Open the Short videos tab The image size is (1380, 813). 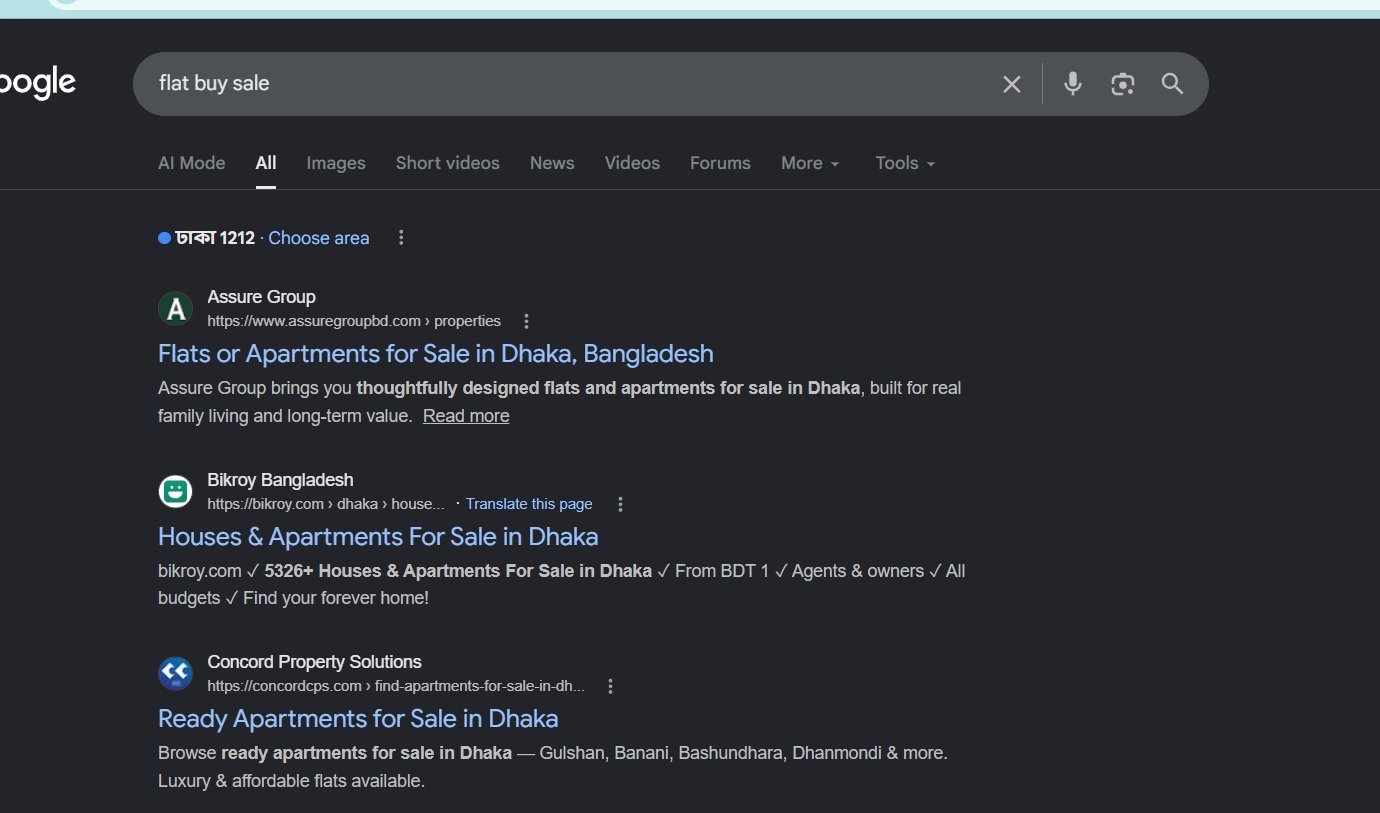point(447,163)
